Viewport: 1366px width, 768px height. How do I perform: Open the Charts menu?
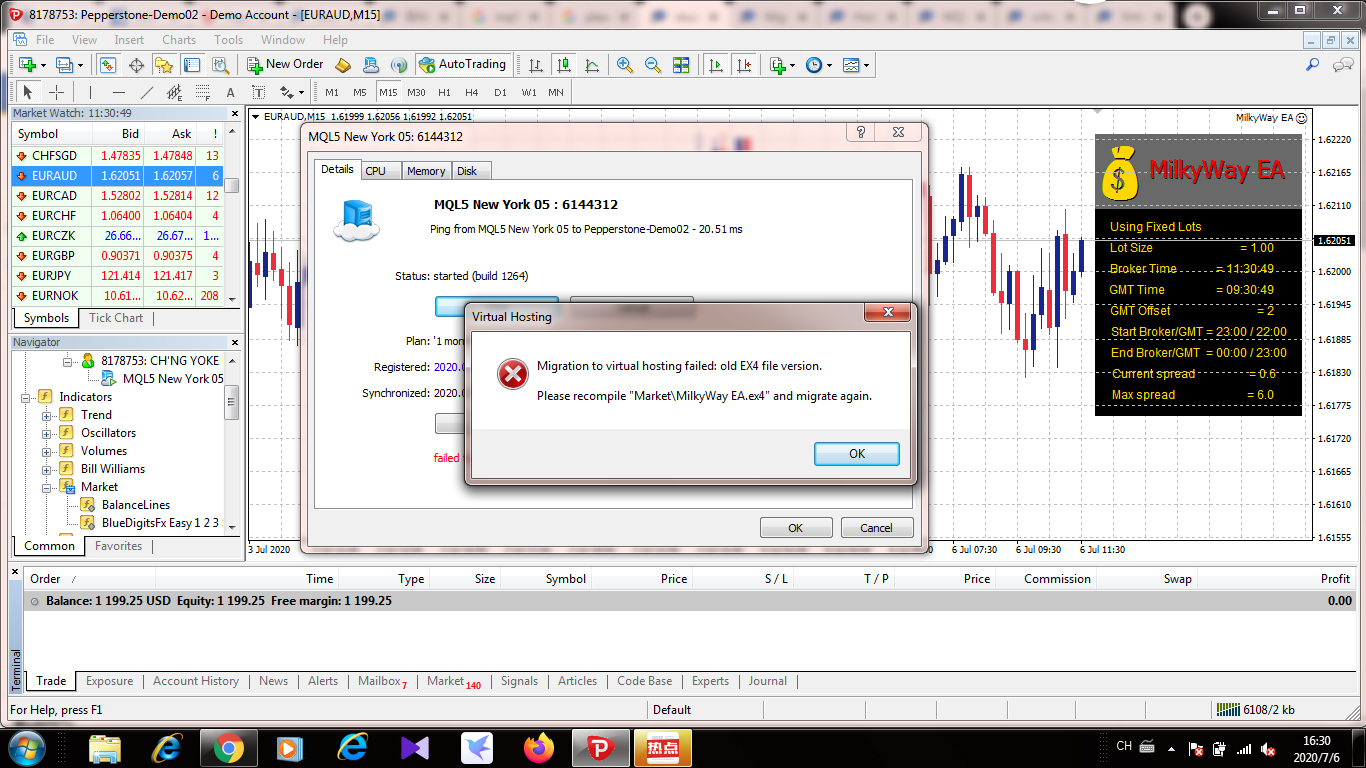179,40
